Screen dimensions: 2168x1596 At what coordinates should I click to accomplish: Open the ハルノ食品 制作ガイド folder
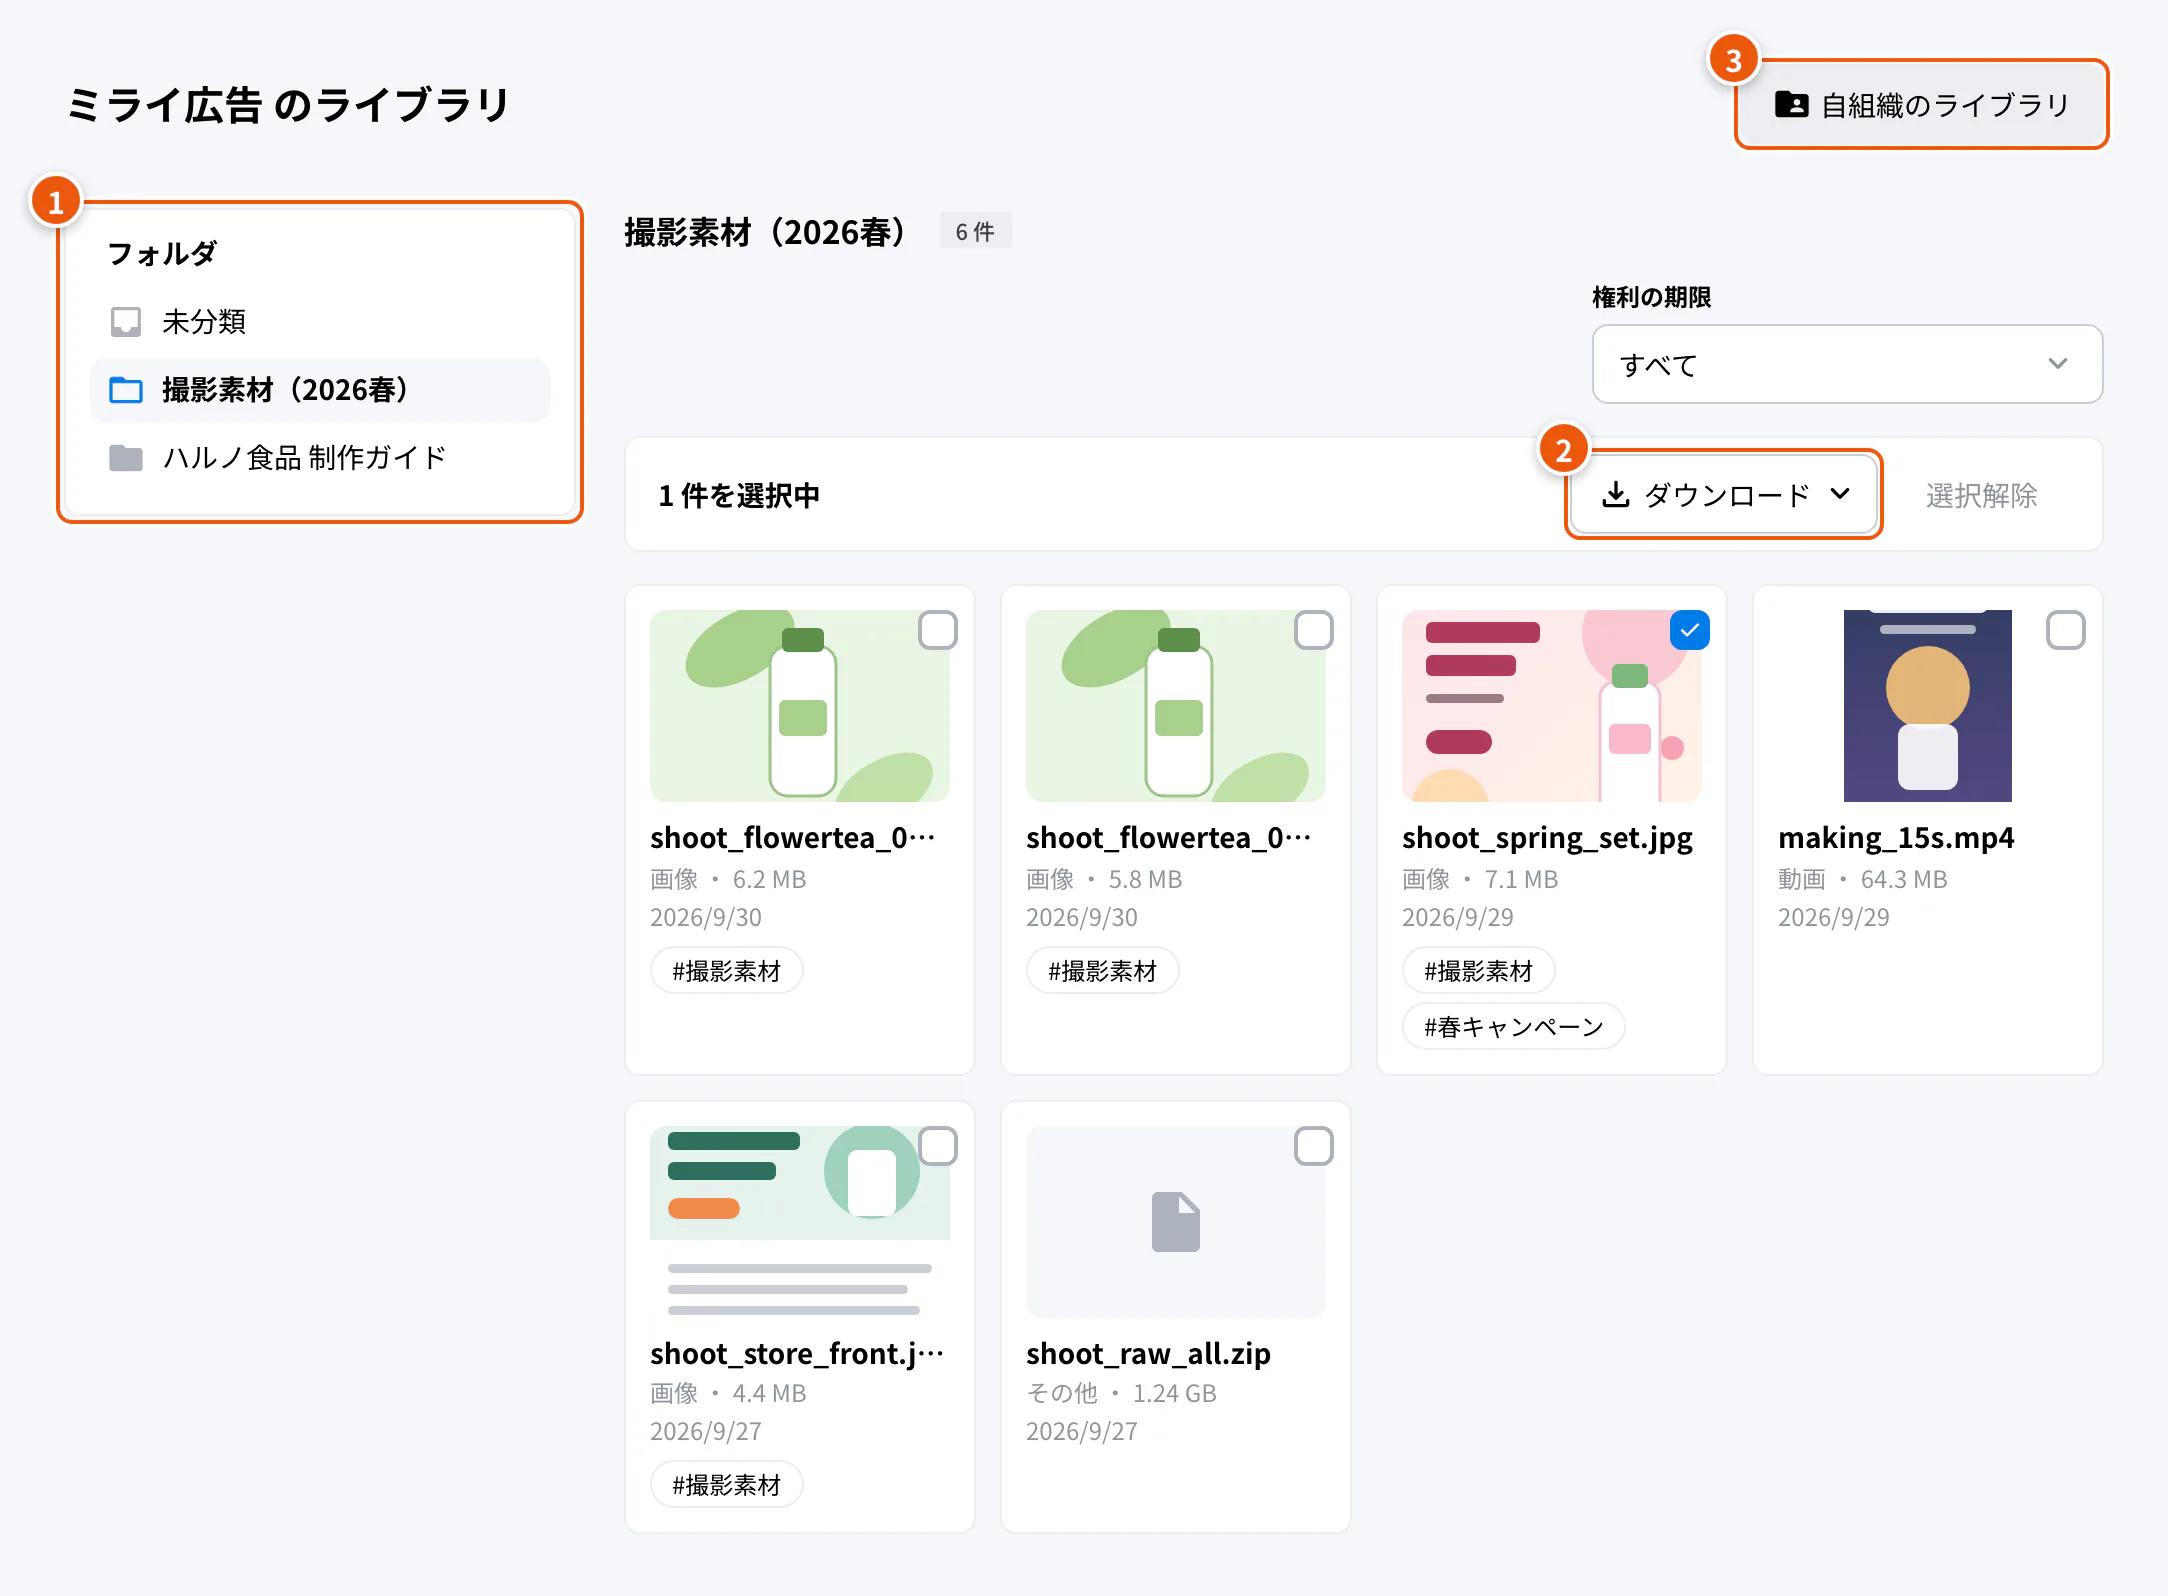320,458
